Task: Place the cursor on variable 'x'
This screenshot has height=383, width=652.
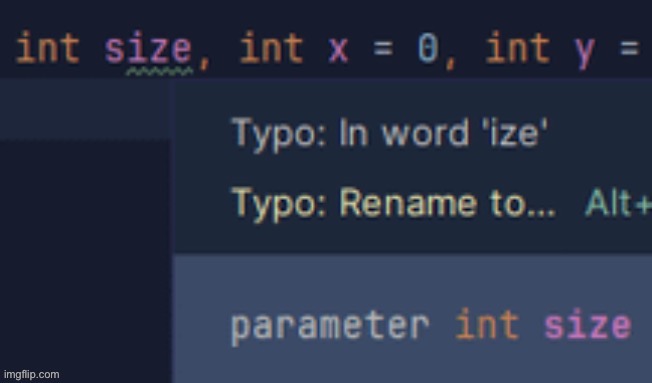Action: (x=338, y=51)
